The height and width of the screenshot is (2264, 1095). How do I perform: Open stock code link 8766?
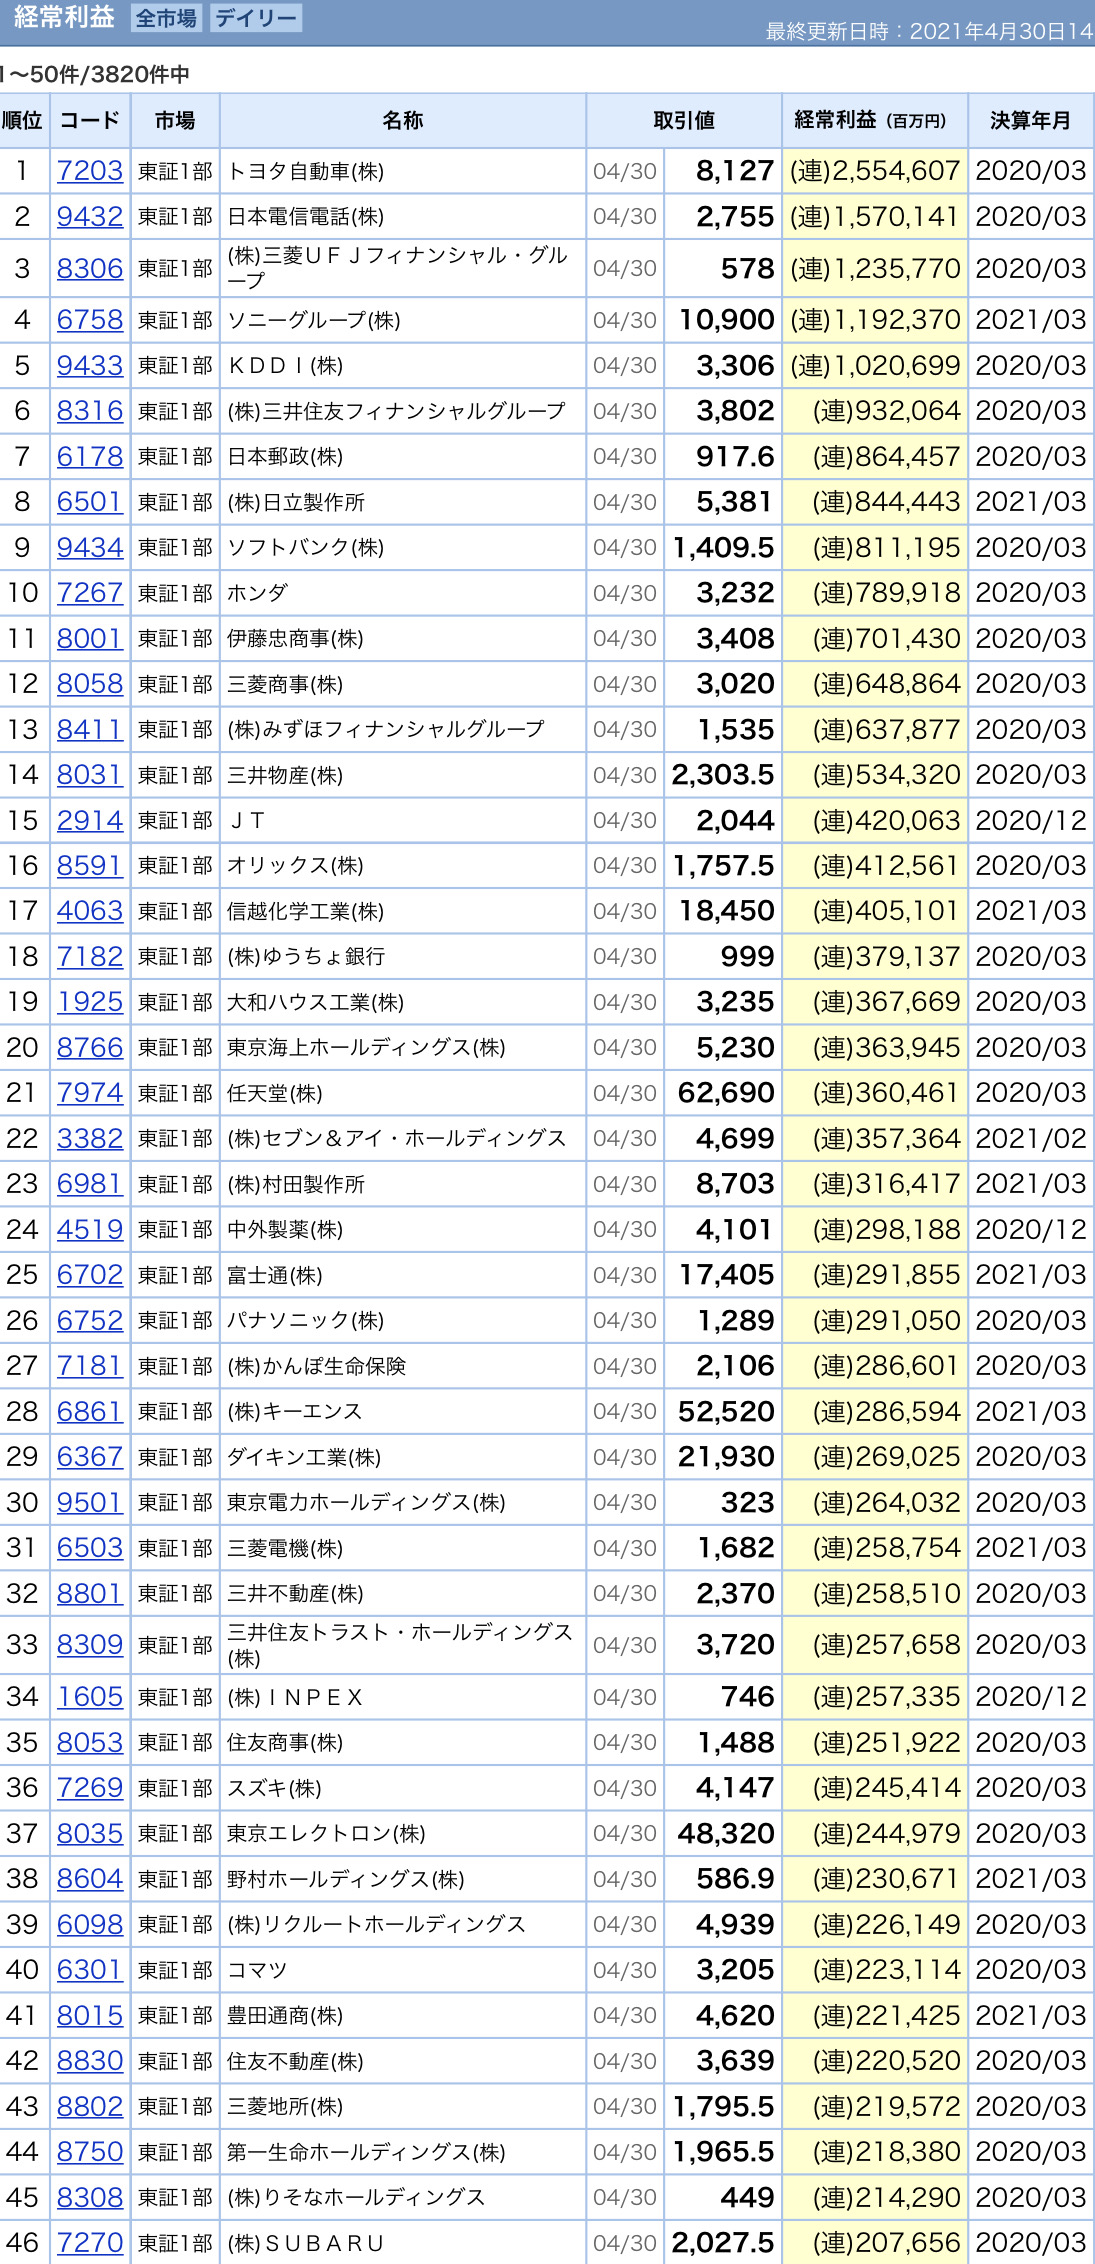pyautogui.click(x=90, y=1048)
